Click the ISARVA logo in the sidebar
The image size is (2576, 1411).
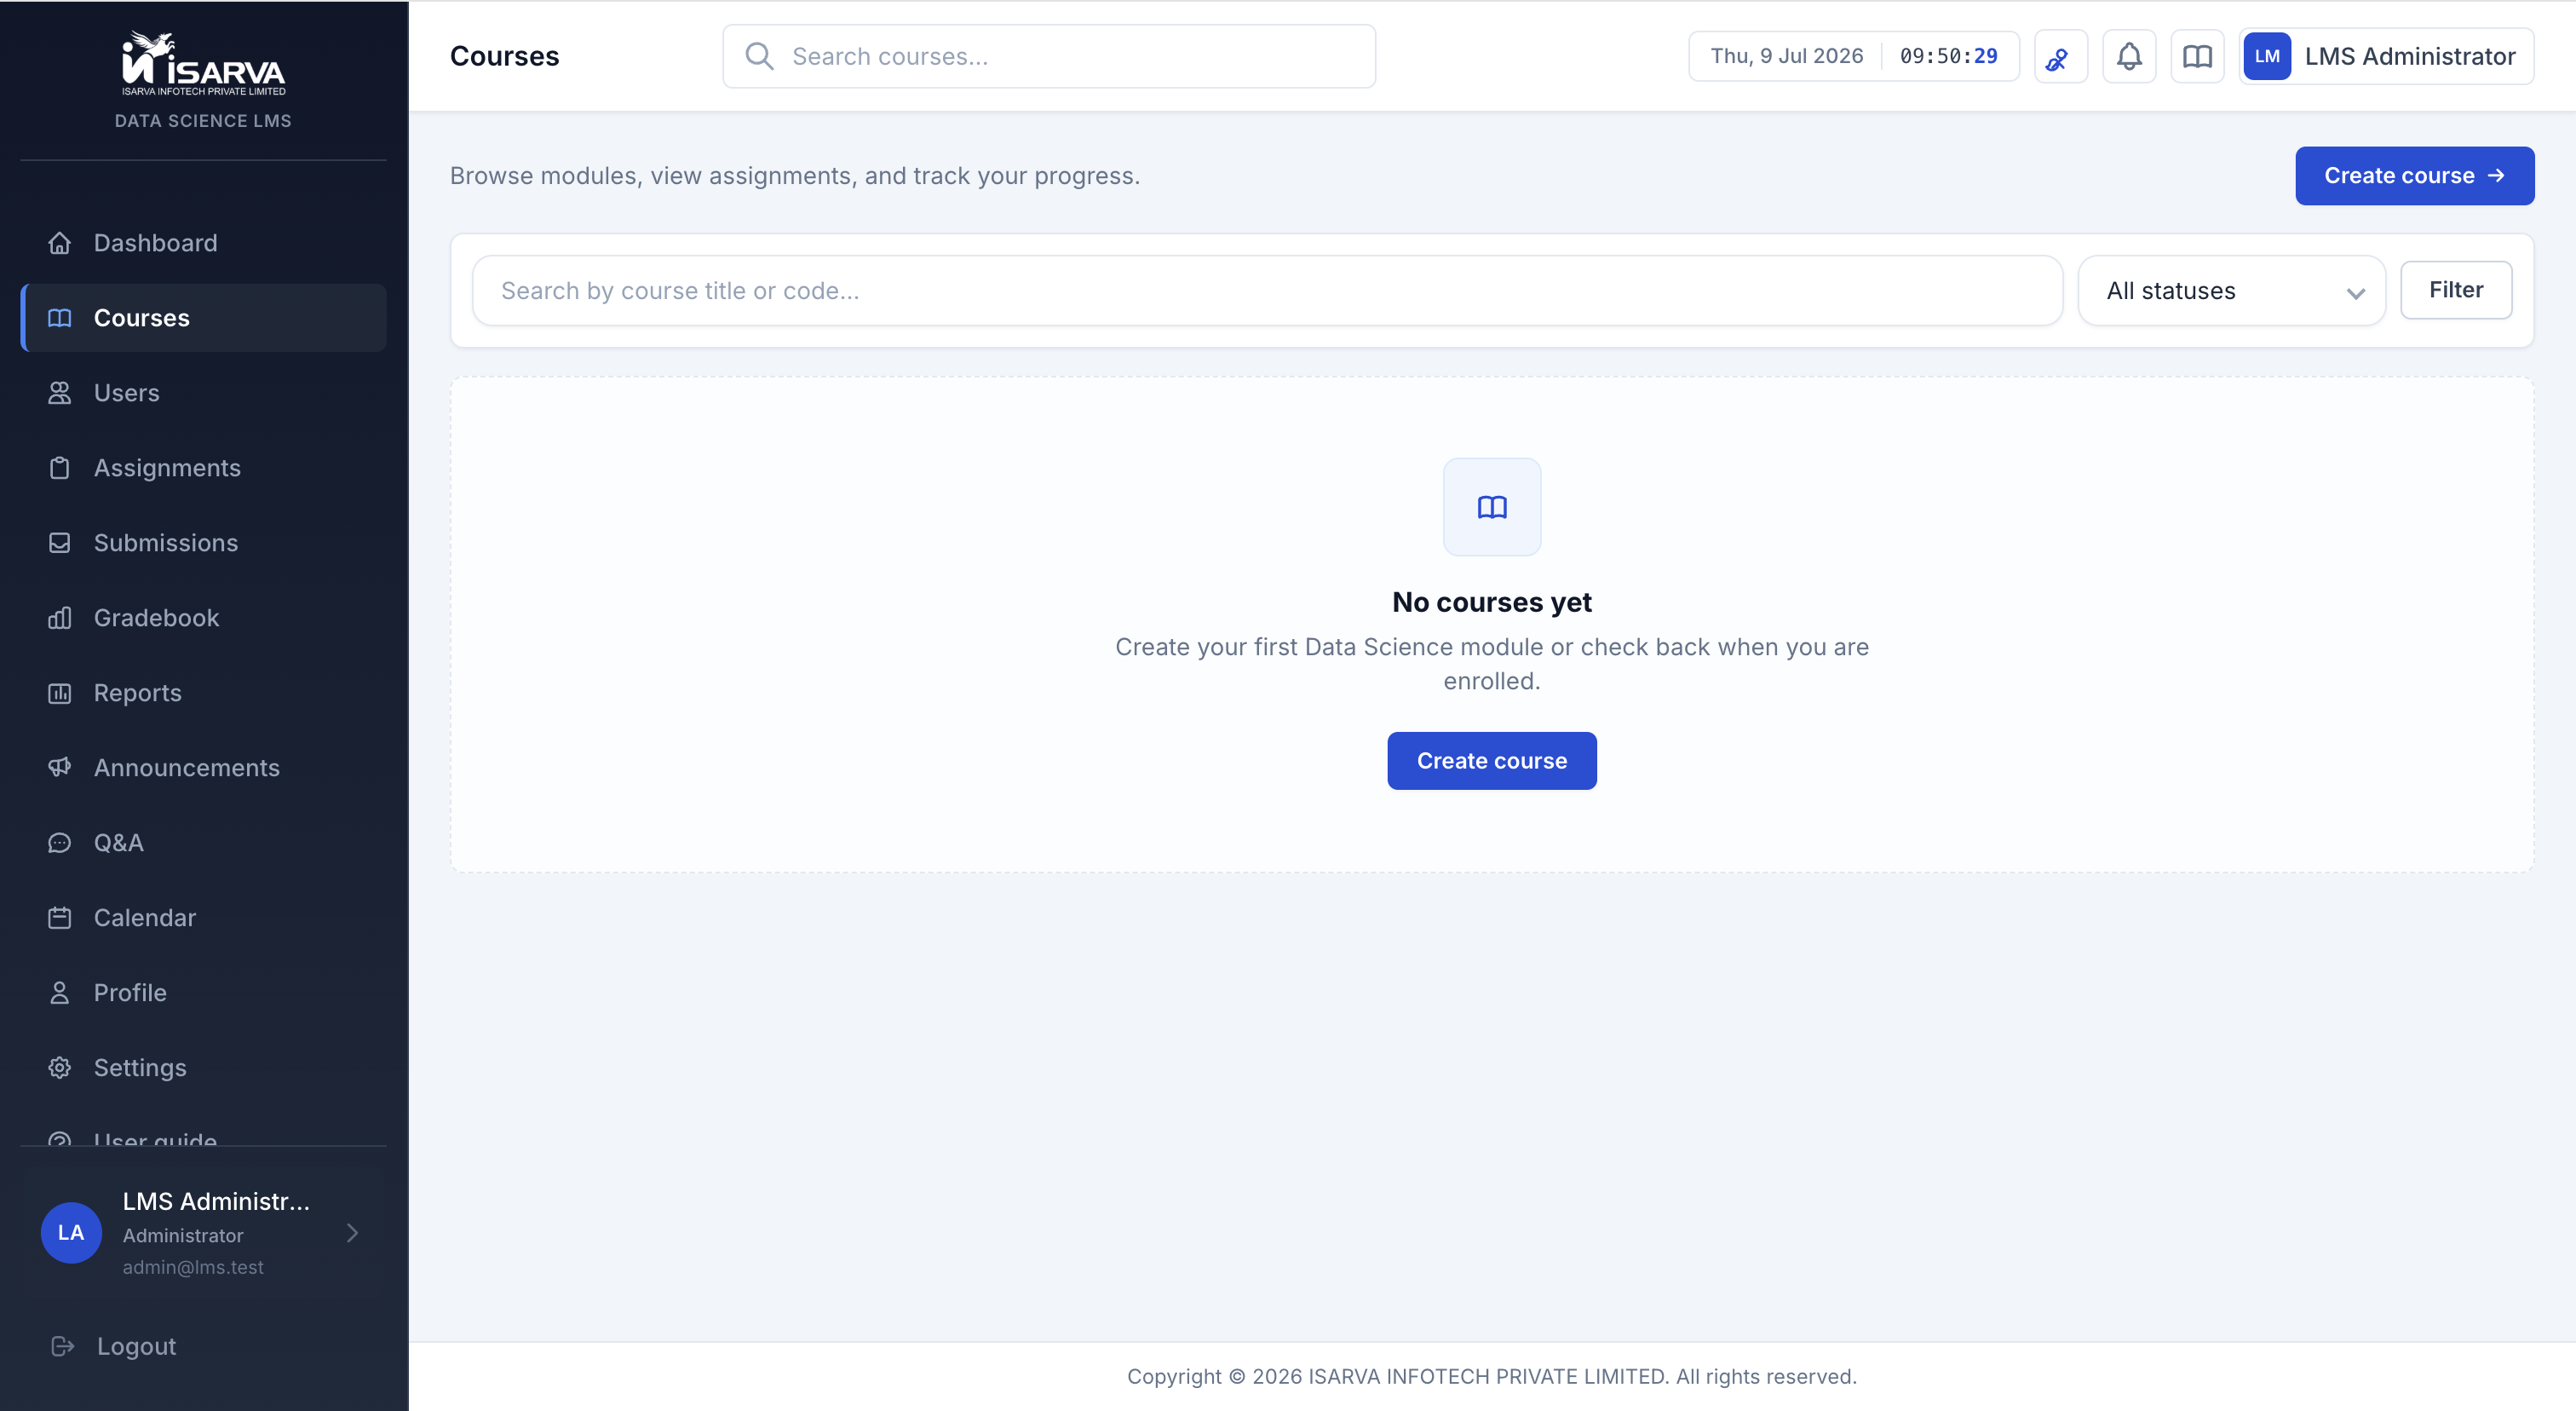(203, 64)
